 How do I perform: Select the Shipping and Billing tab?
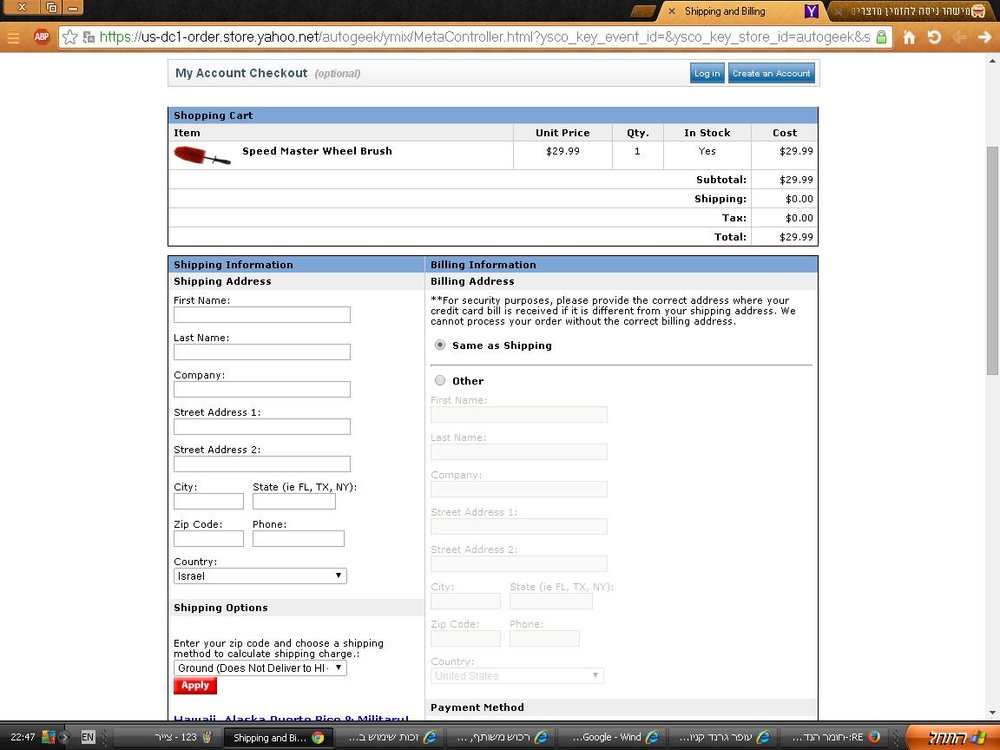click(x=740, y=11)
